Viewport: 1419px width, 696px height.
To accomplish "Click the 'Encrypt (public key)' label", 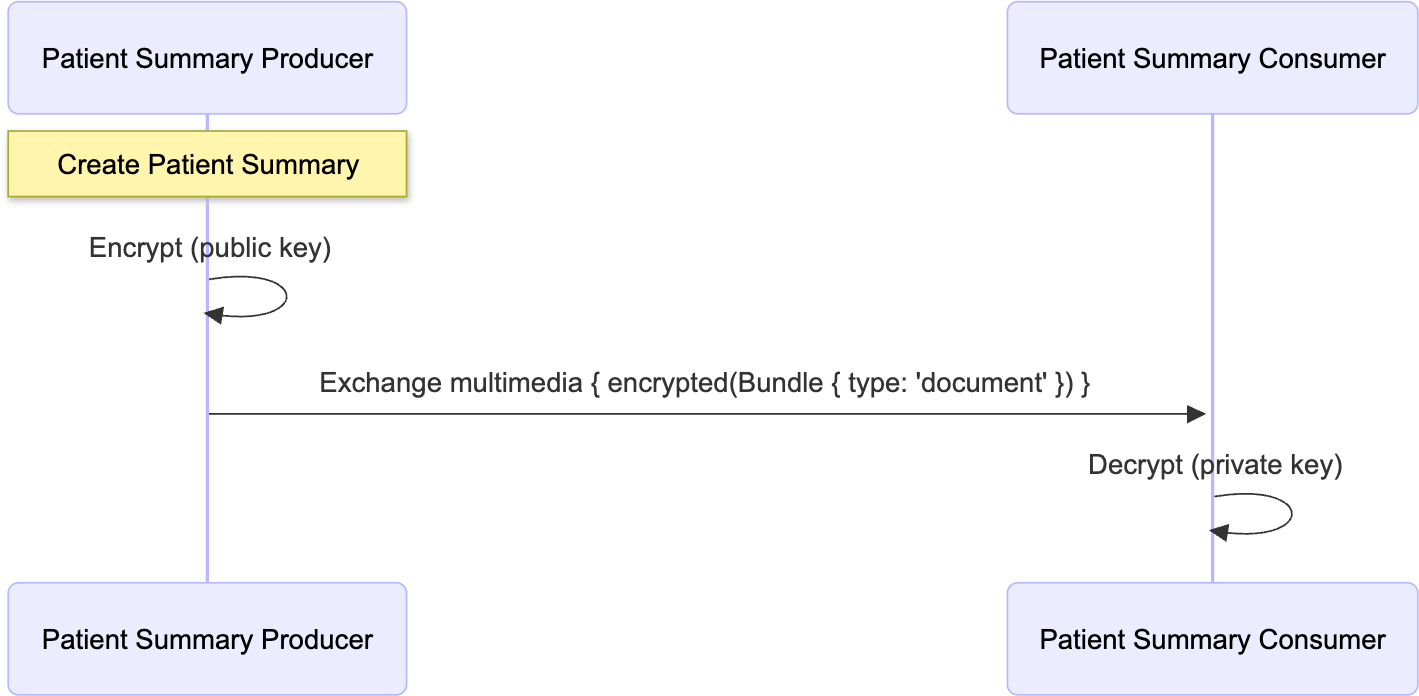I will click(x=209, y=248).
